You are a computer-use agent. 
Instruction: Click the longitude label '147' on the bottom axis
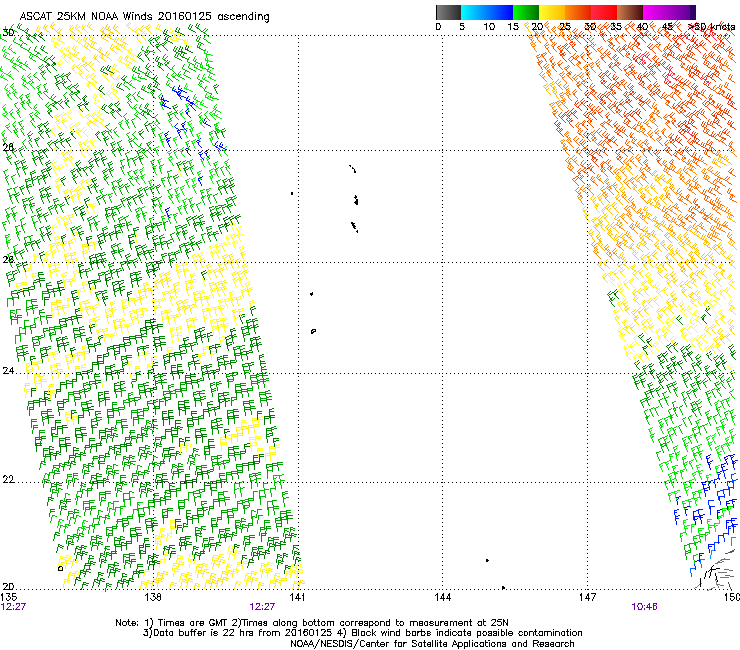587,597
